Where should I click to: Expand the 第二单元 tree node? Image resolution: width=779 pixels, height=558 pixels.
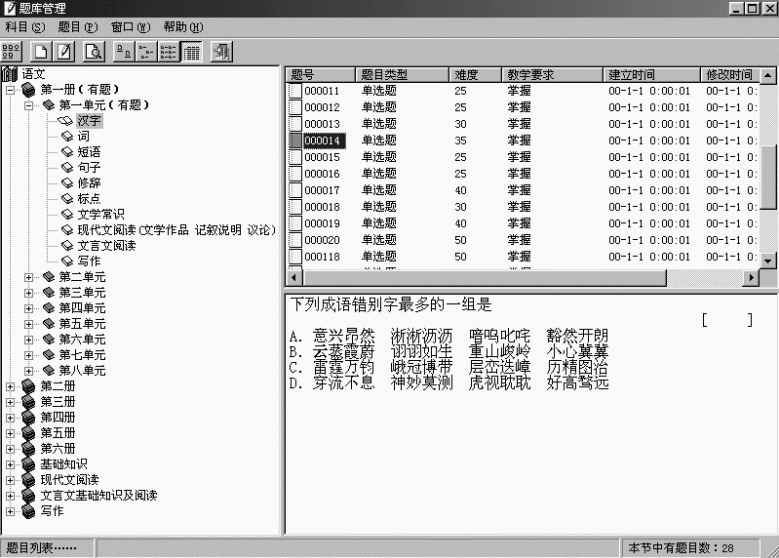tap(29, 277)
